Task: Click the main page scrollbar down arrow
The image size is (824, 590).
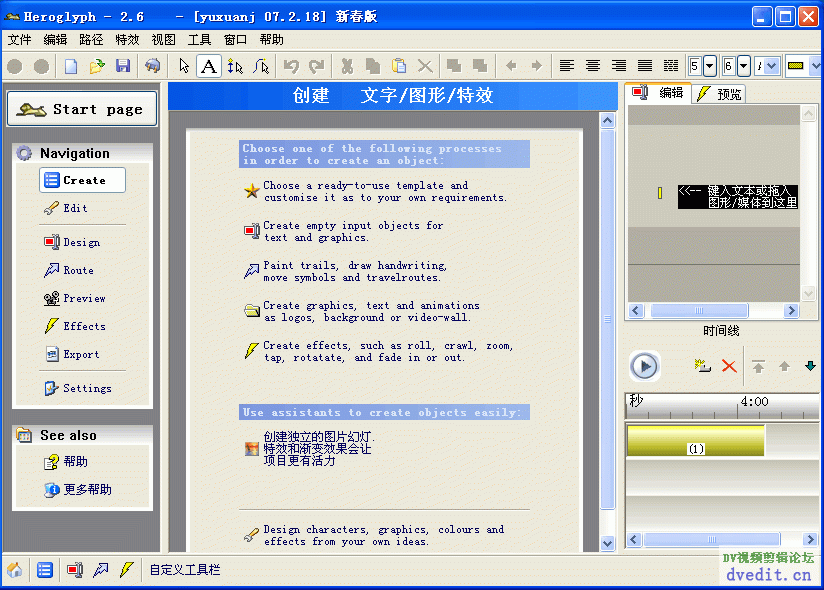Action: 607,543
